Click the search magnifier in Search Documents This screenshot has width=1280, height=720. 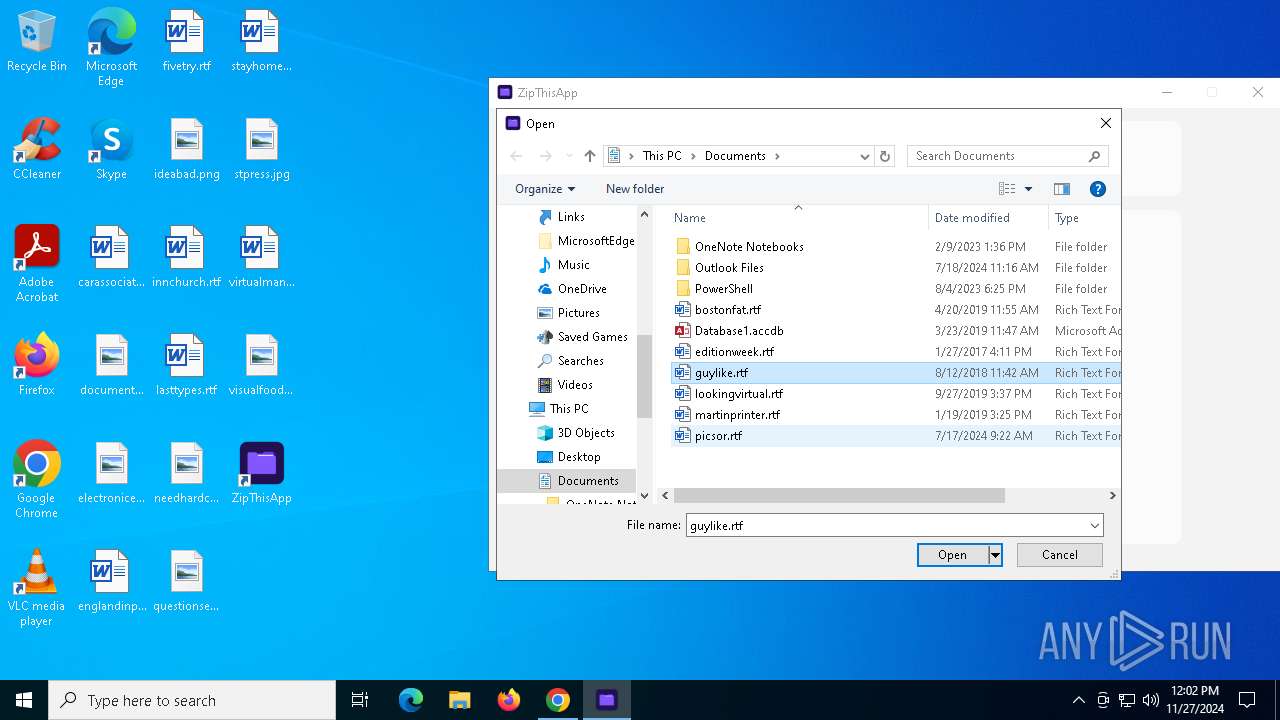(x=1094, y=156)
